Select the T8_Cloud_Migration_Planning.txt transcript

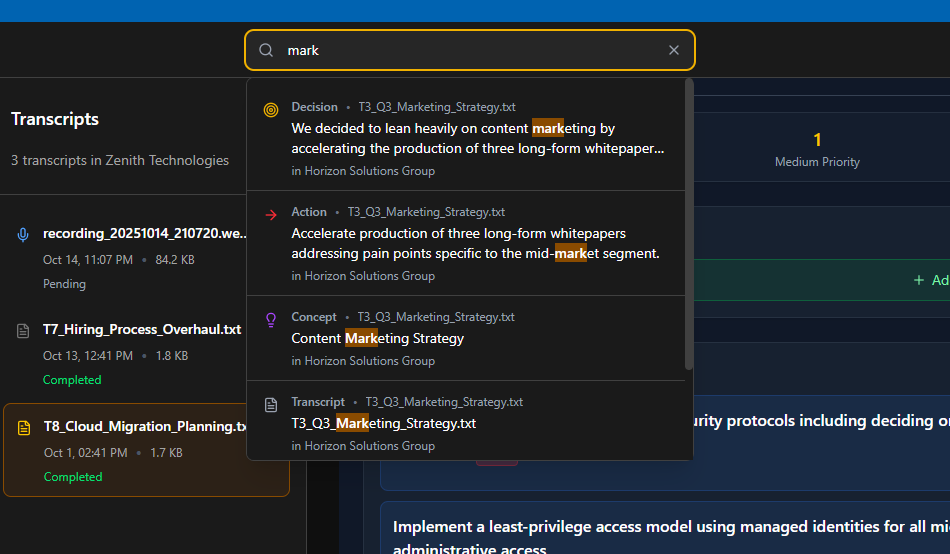point(145,427)
